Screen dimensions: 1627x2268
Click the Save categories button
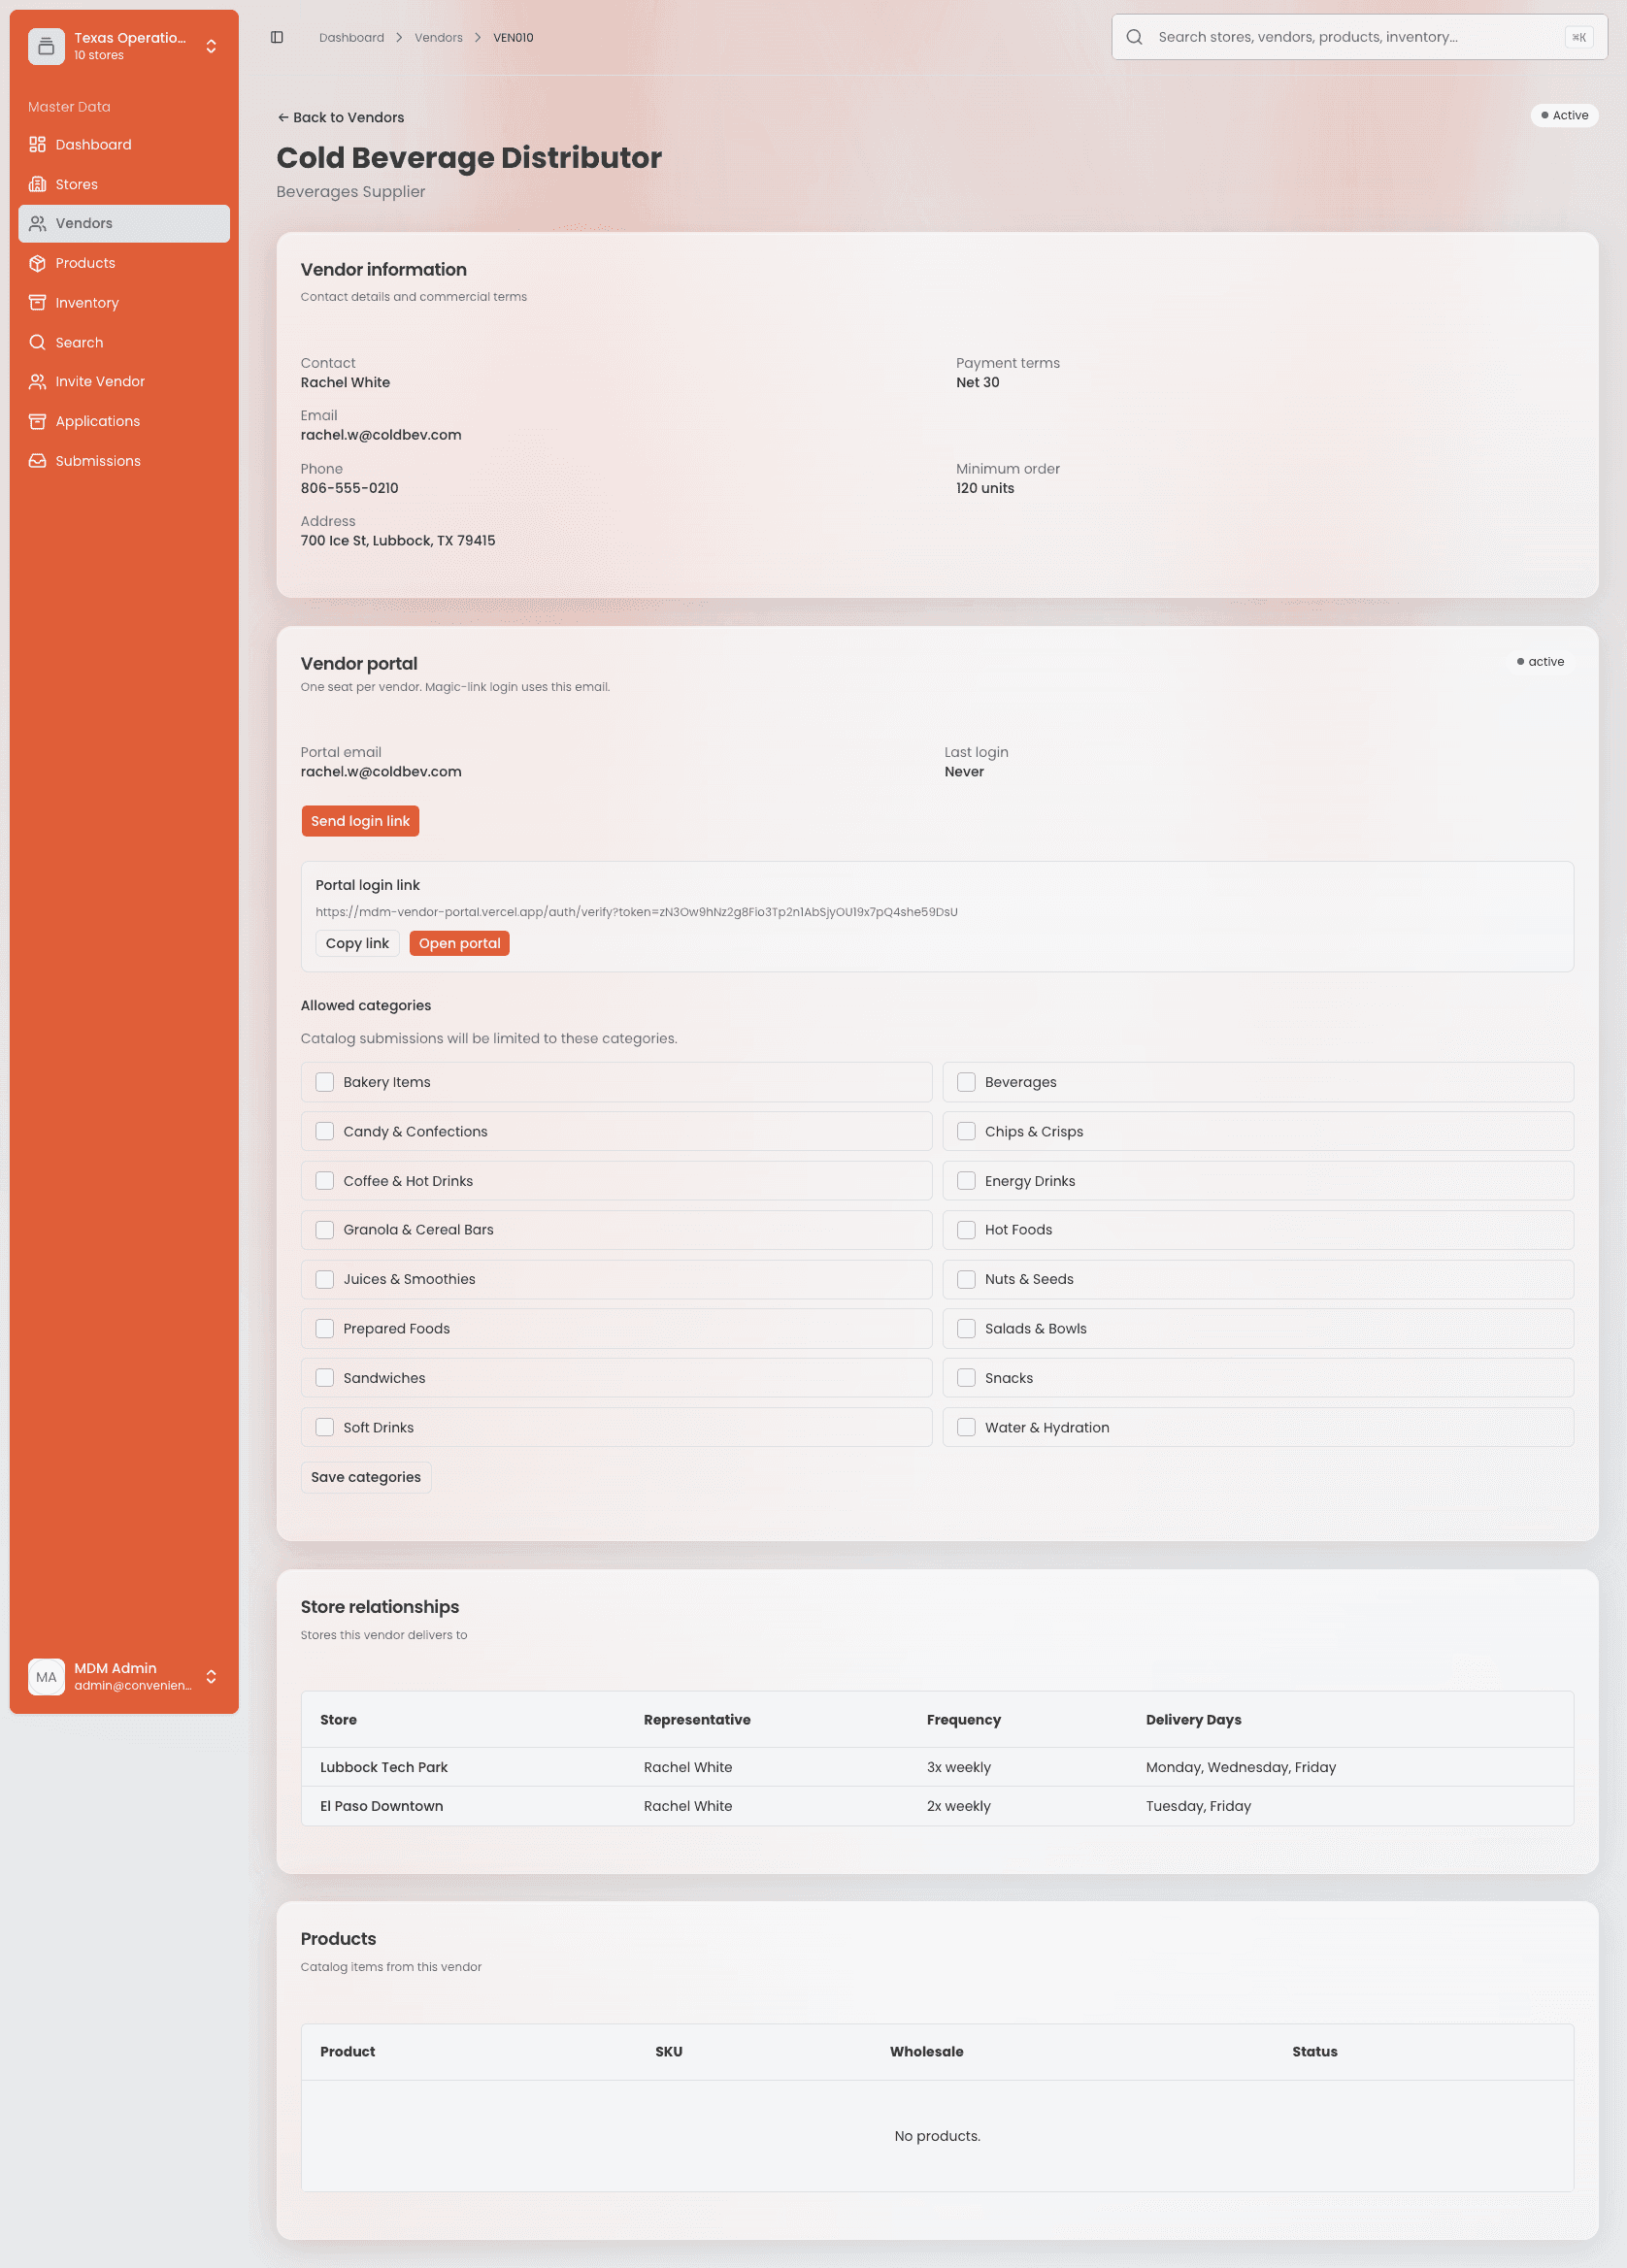[x=366, y=1477]
